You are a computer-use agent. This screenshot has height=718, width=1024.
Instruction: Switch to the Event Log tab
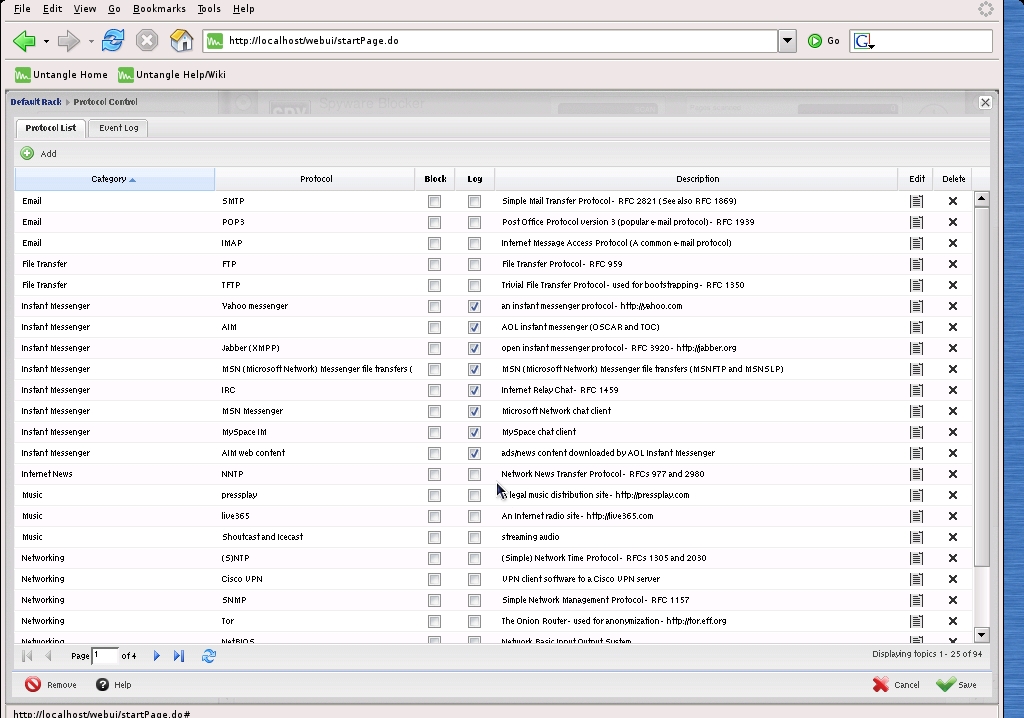tap(118, 128)
